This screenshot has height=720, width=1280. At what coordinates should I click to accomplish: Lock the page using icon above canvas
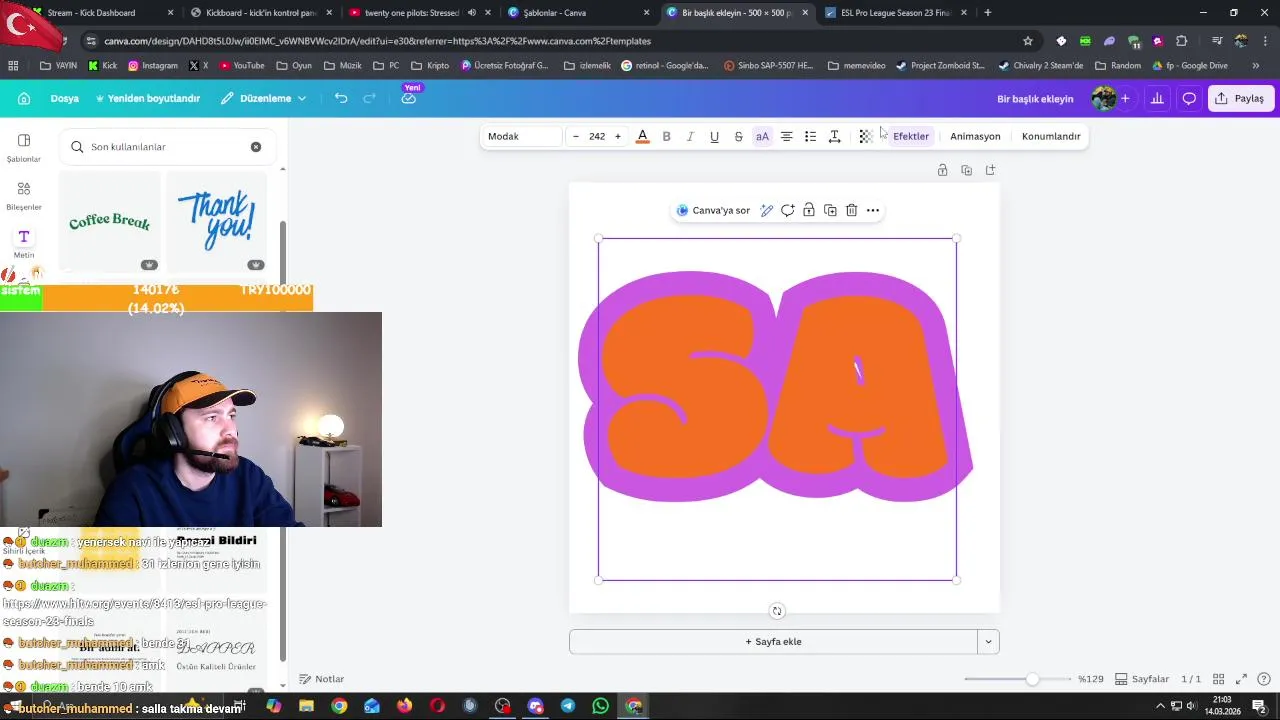(x=942, y=170)
